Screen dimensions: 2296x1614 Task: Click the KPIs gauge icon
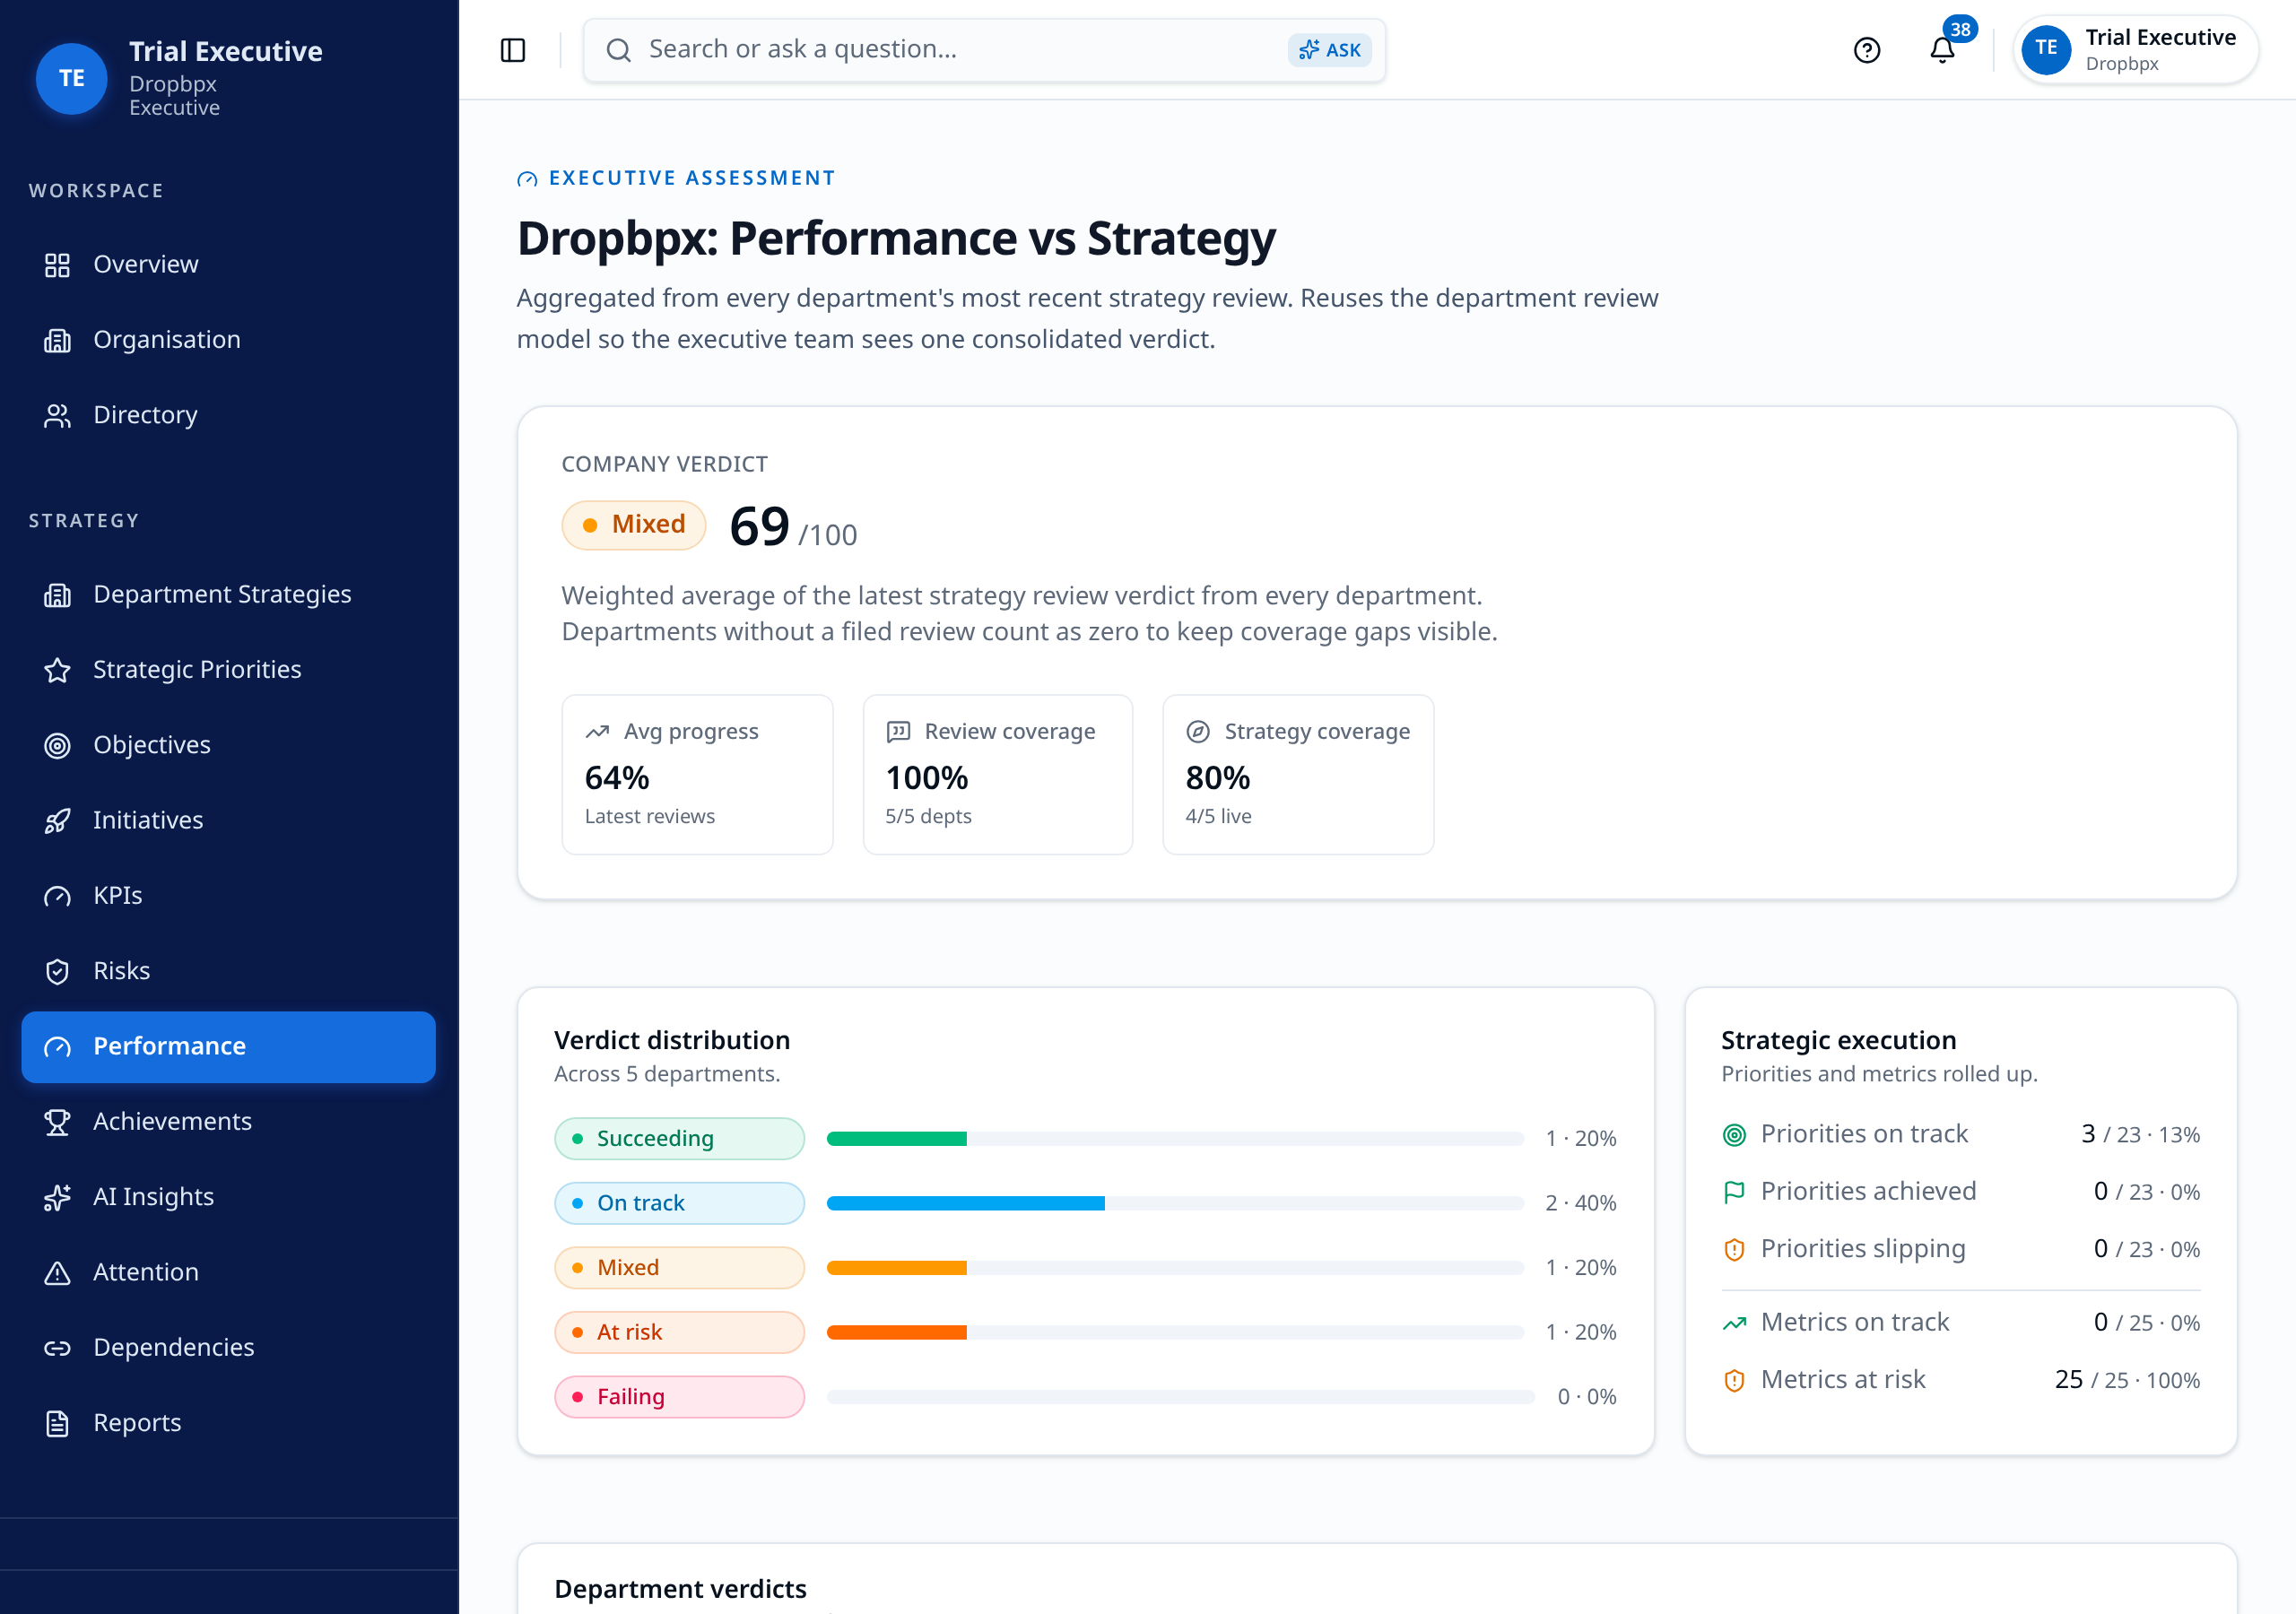click(x=57, y=896)
